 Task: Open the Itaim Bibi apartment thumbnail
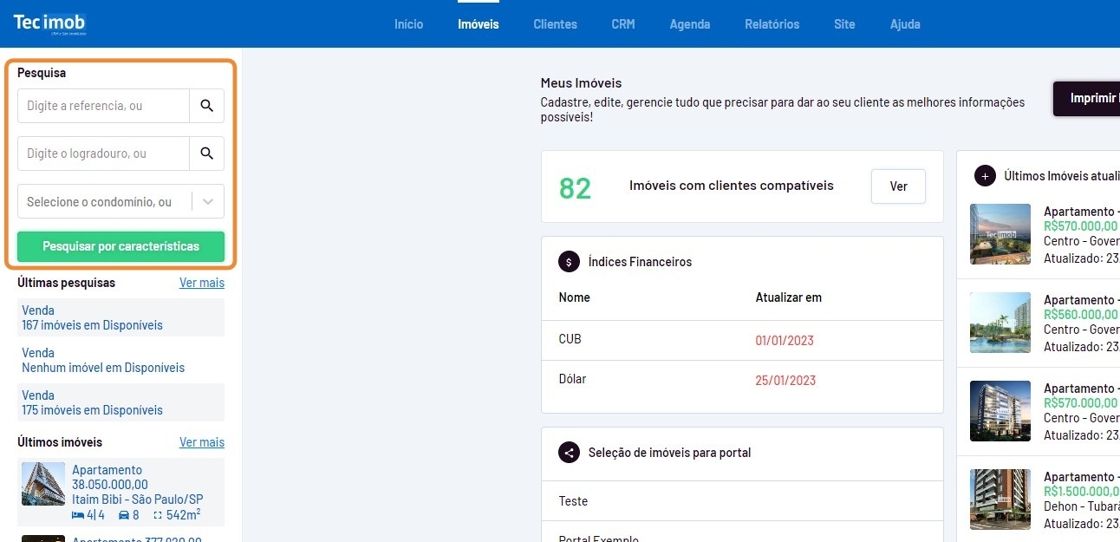point(43,484)
